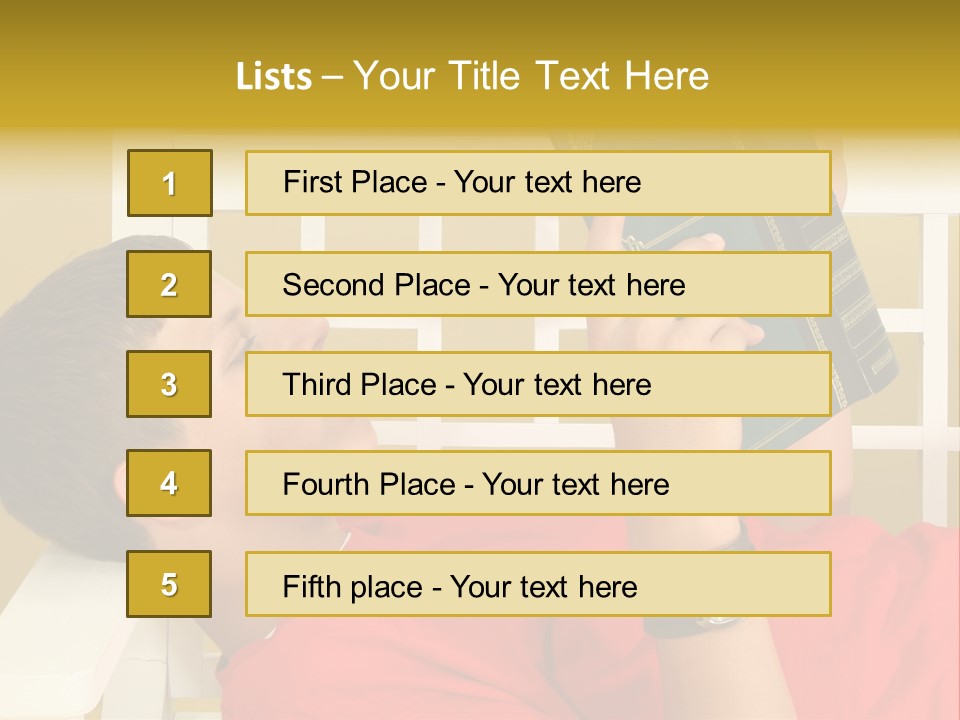Select the number 1 gold box
This screenshot has width=960, height=720.
170,183
